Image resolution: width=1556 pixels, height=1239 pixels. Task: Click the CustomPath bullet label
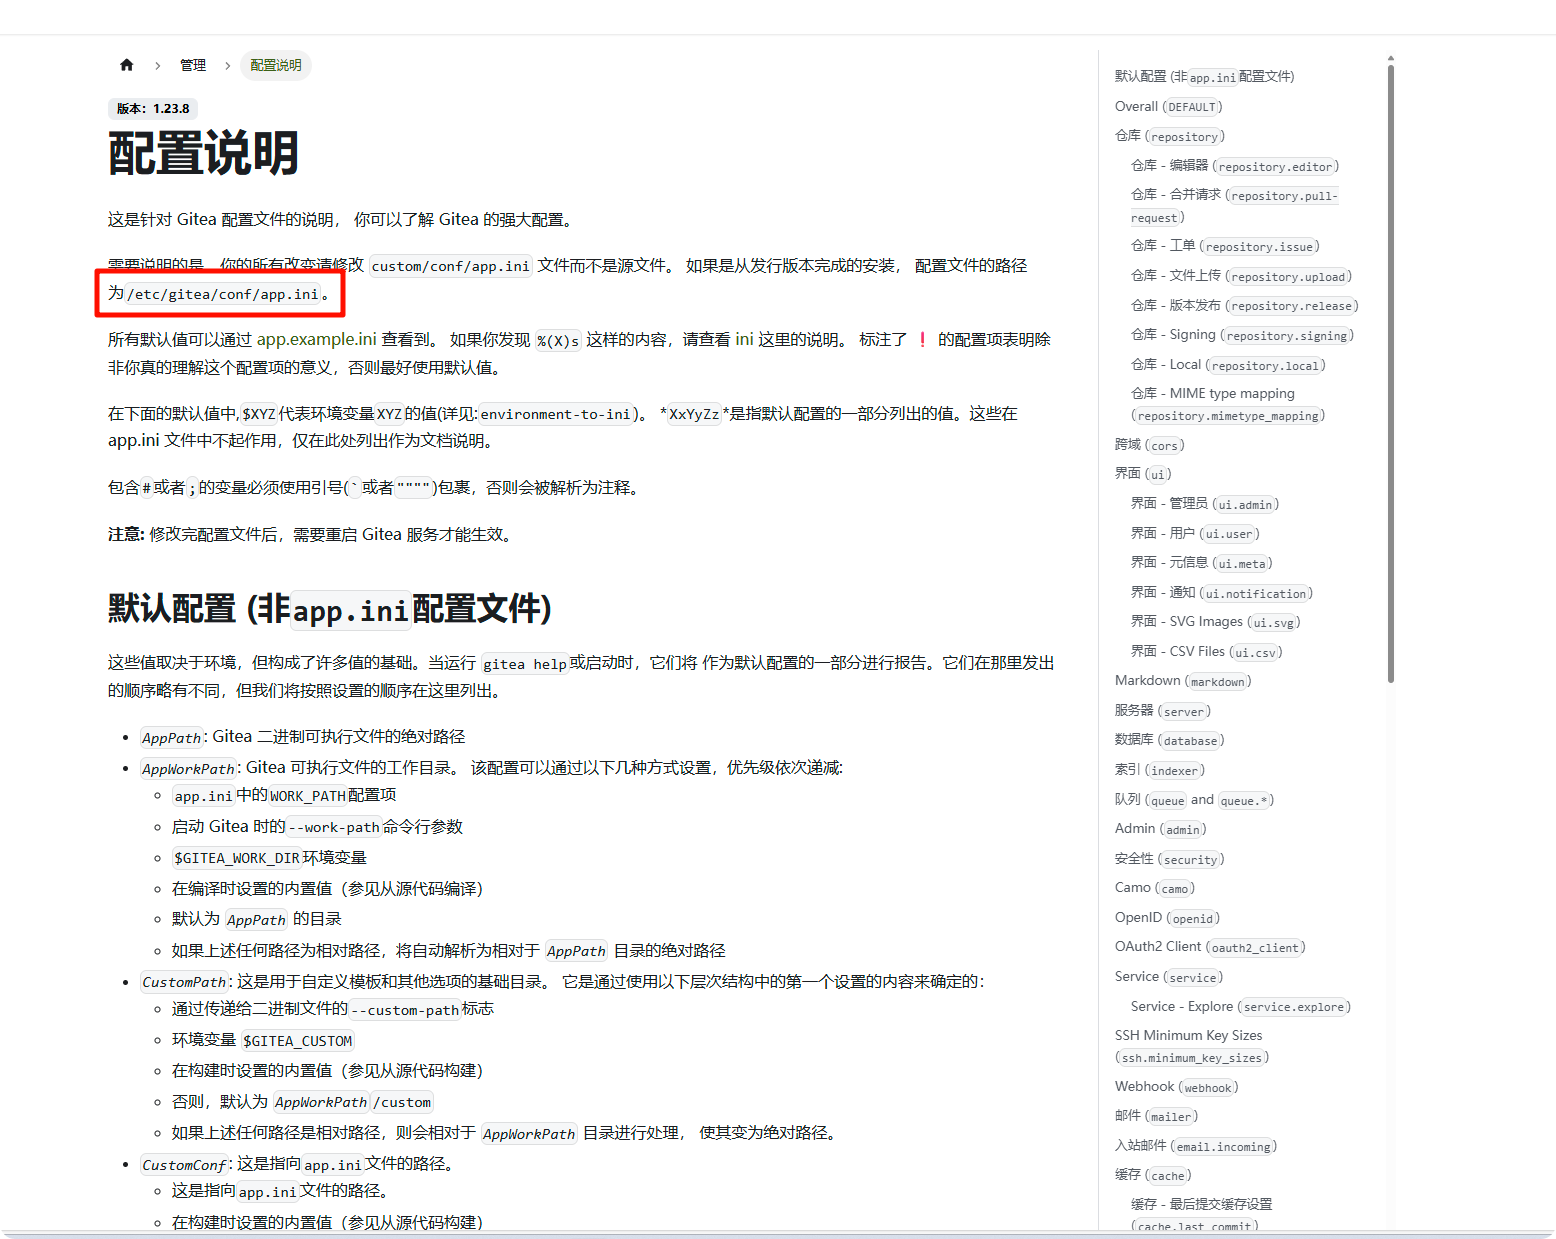click(184, 982)
